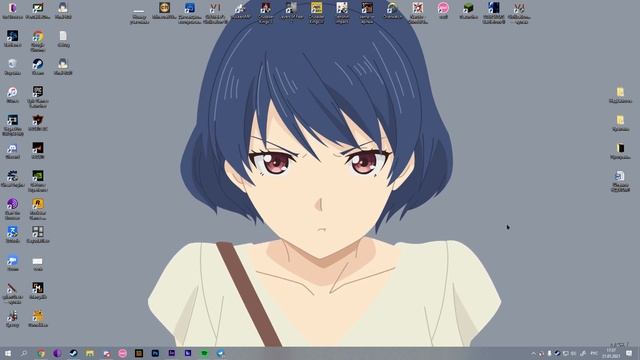Select the white text document desktop file
640x360 pixels.
click(x=63, y=39)
